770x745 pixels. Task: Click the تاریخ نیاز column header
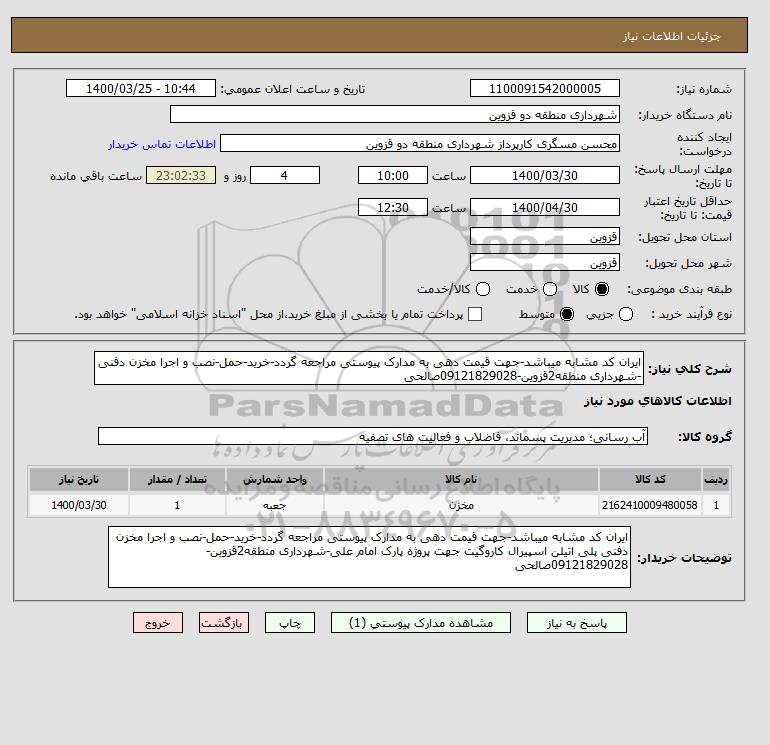click(79, 479)
